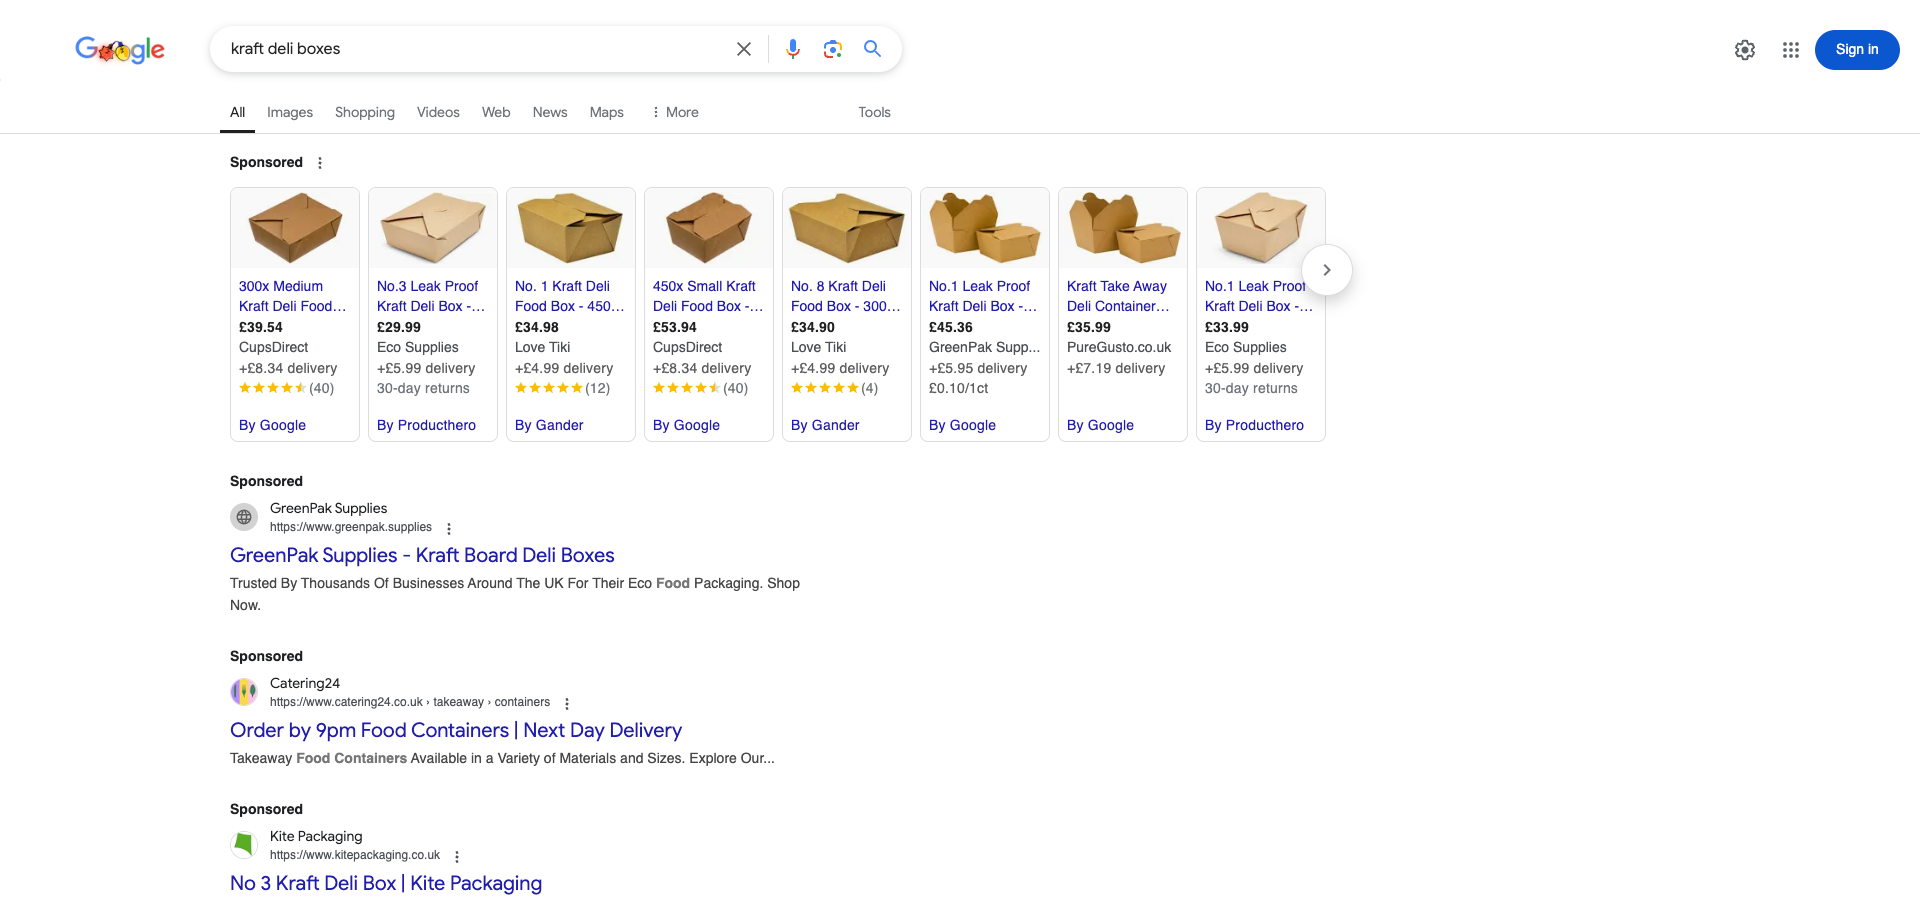This screenshot has height=899, width=1920.
Task: Start voice search with microphone icon
Action: 793,49
